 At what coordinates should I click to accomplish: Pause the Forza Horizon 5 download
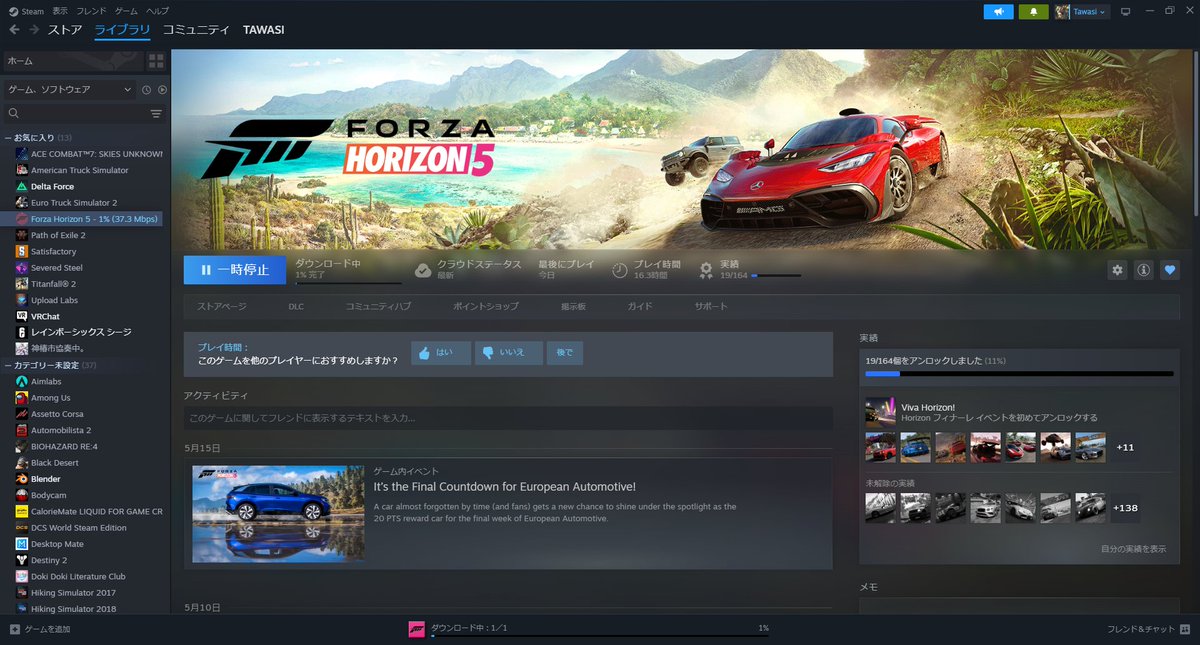coord(235,270)
